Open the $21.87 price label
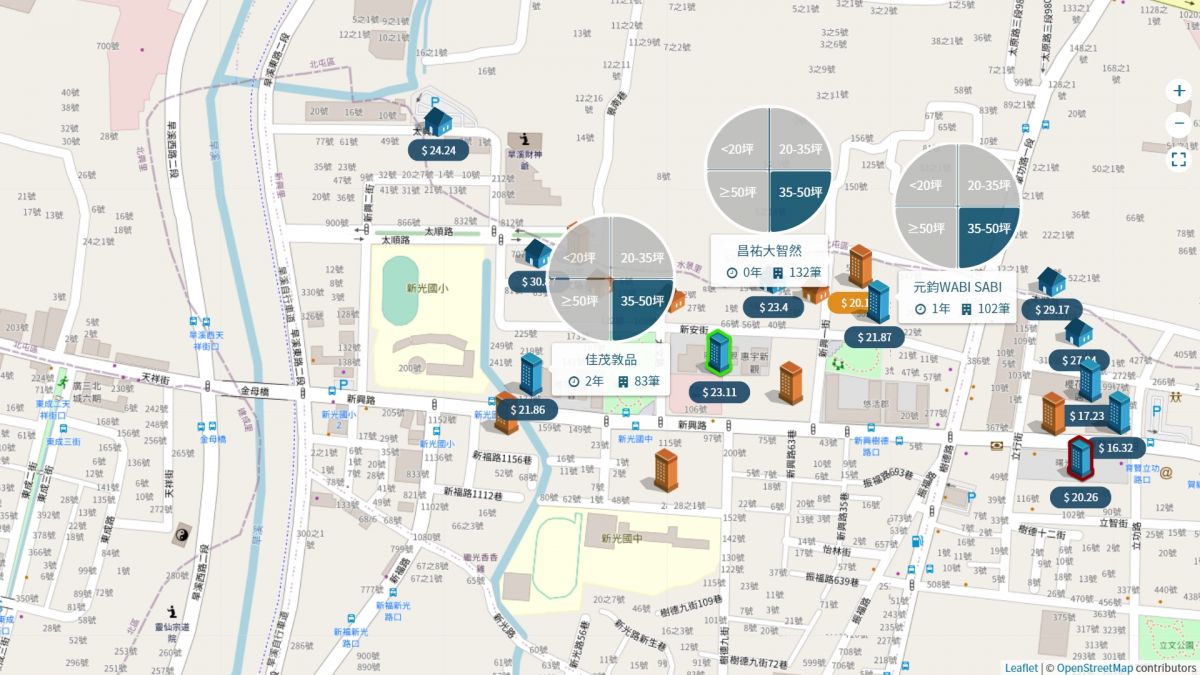1200x675 pixels. [x=874, y=337]
